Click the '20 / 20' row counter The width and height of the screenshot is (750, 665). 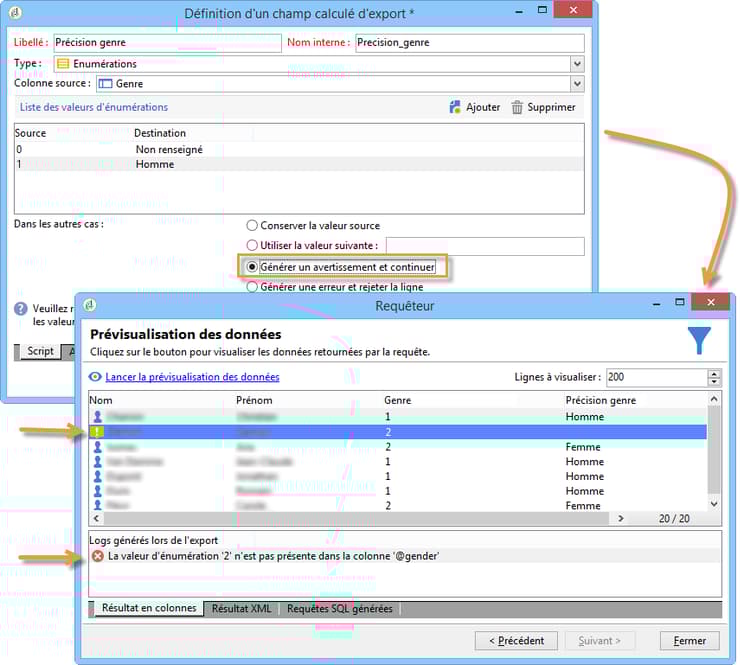point(674,519)
